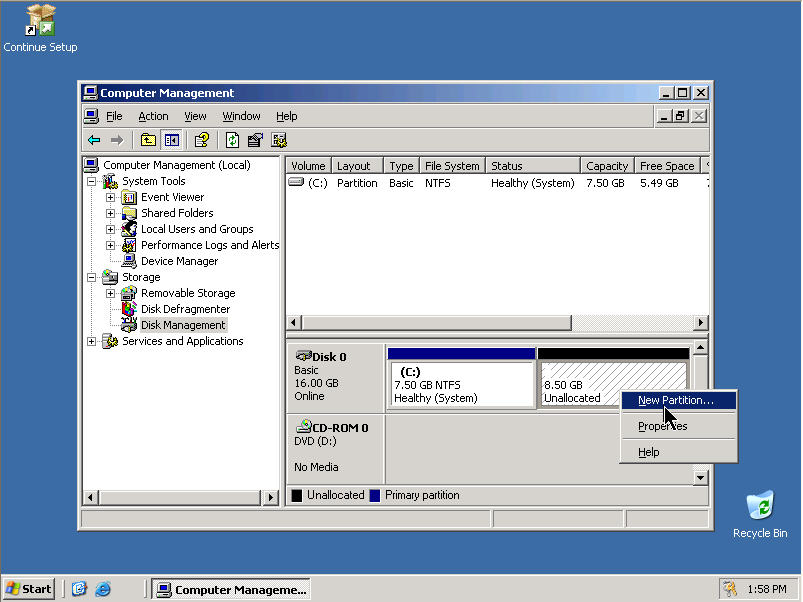Screen dimensions: 803x602
Task: Select the (C:) volume row in list
Action: pyautogui.click(x=497, y=183)
